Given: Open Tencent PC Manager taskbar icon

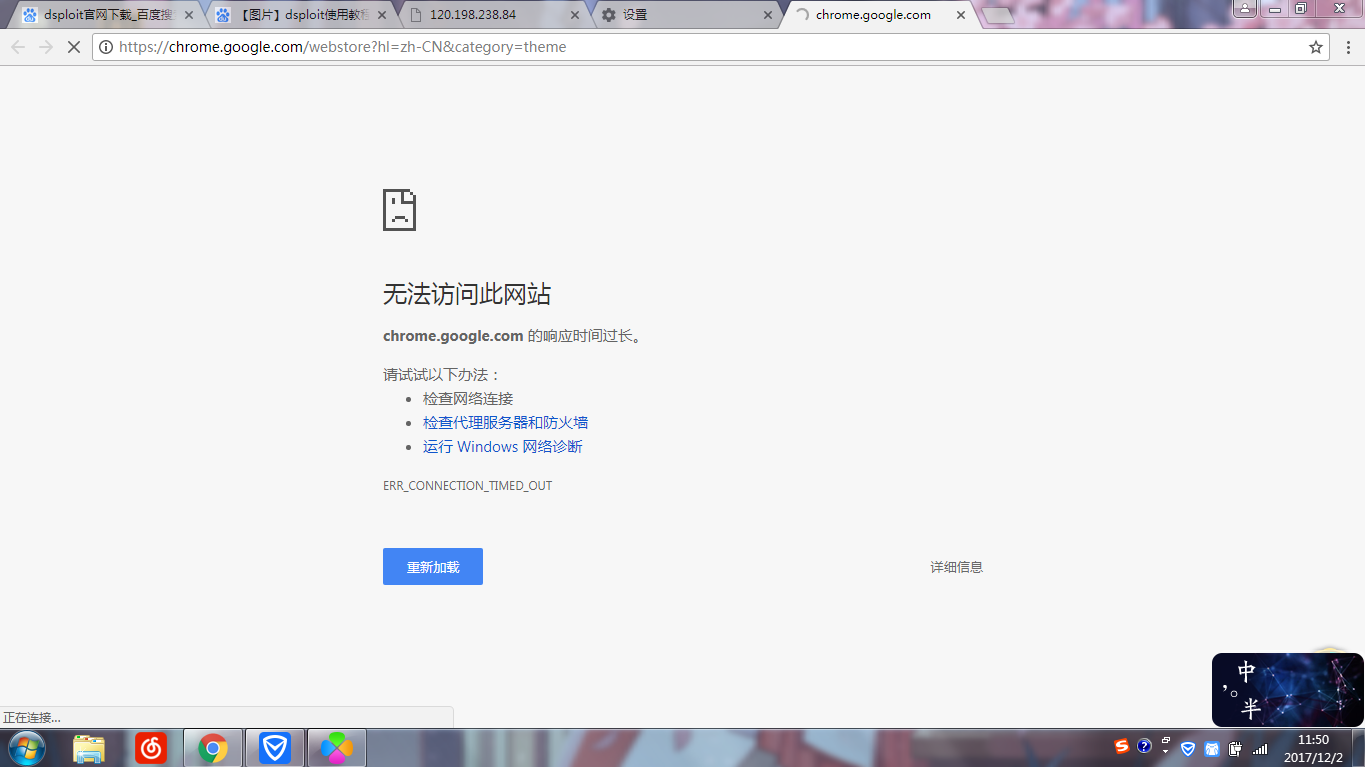Looking at the screenshot, I should (x=274, y=747).
